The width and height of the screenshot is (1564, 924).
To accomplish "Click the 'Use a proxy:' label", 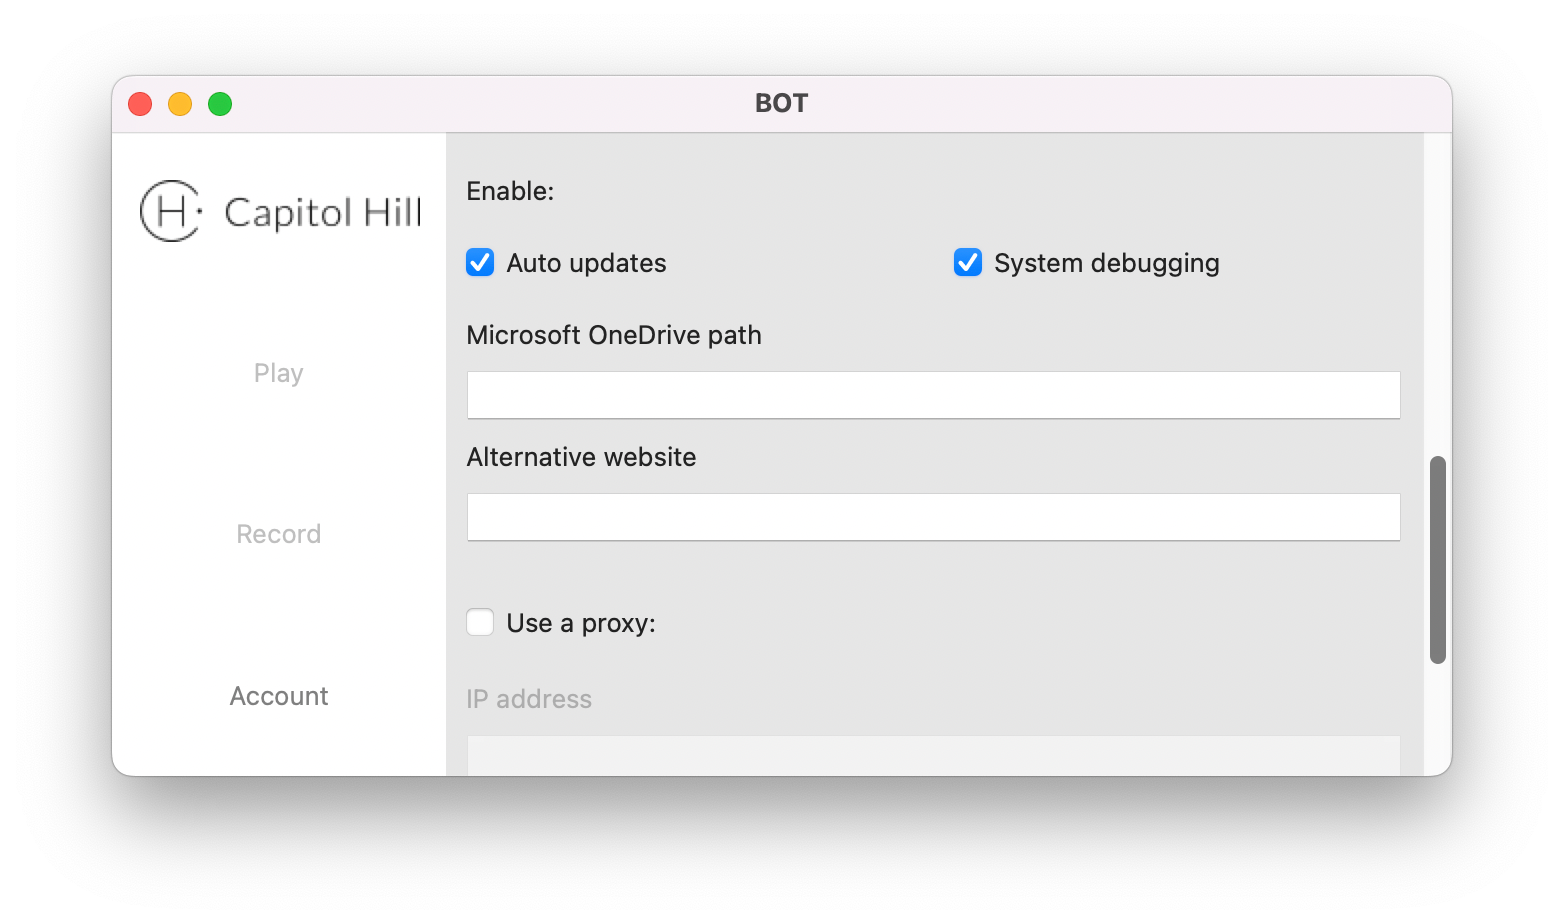I will 581,623.
